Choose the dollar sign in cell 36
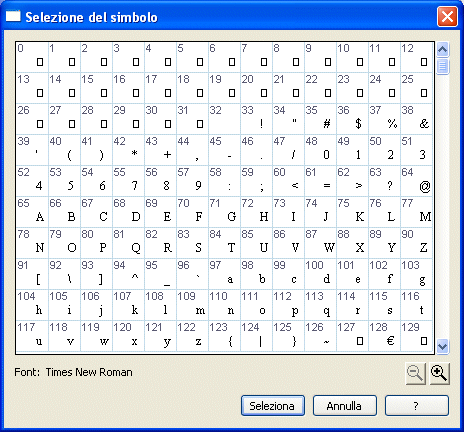 352,119
